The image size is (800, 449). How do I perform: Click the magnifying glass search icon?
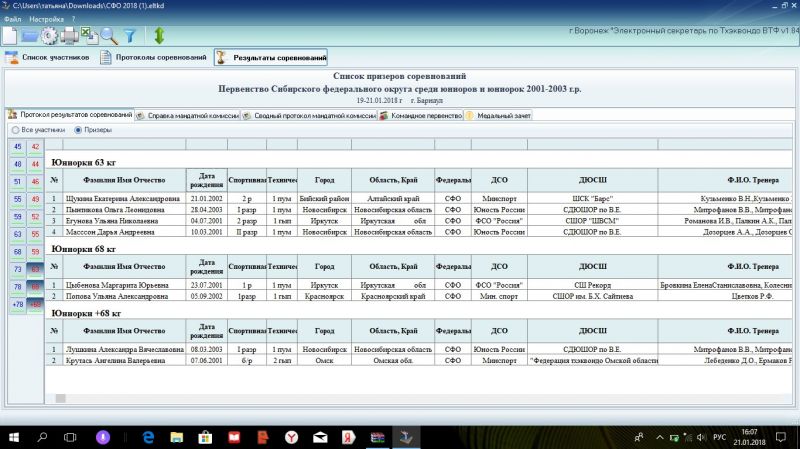108,36
